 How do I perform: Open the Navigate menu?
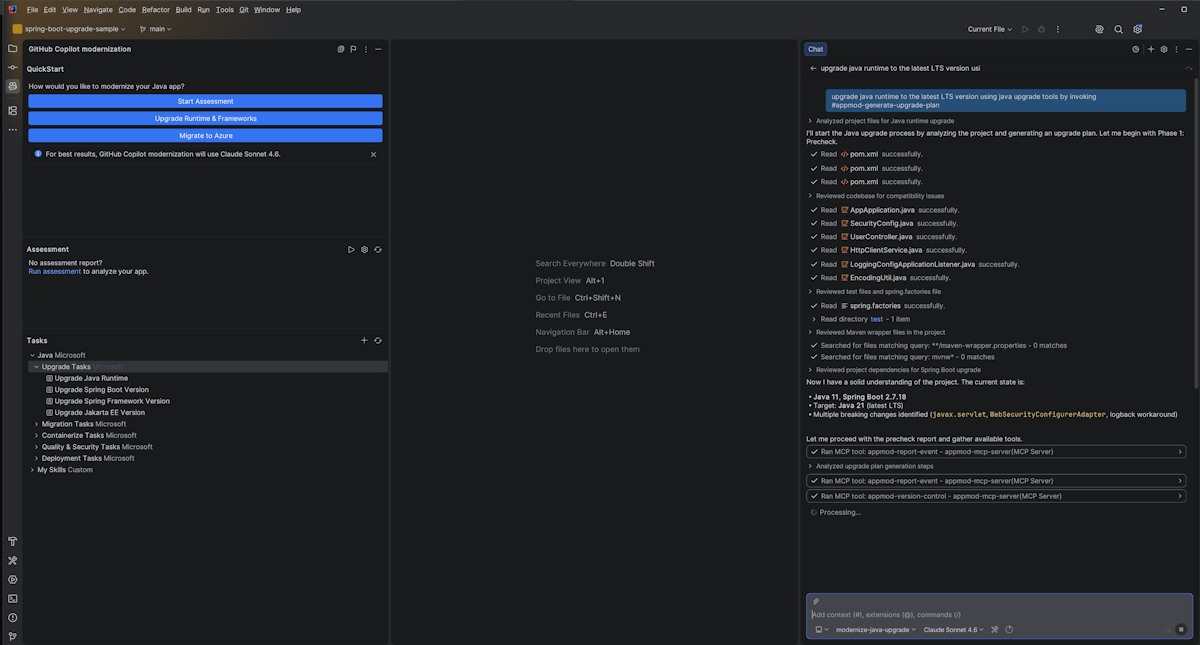click(98, 9)
